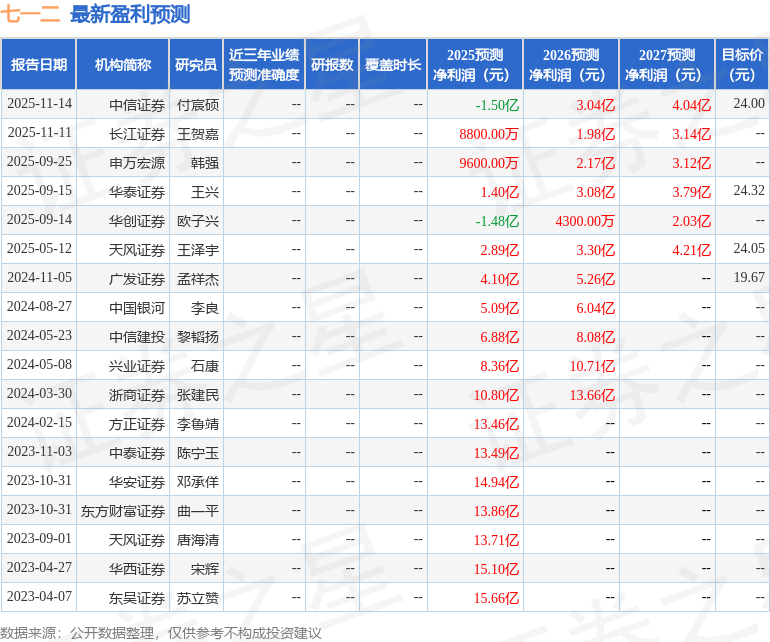Click the 2026预测净利润 column header

571,64
